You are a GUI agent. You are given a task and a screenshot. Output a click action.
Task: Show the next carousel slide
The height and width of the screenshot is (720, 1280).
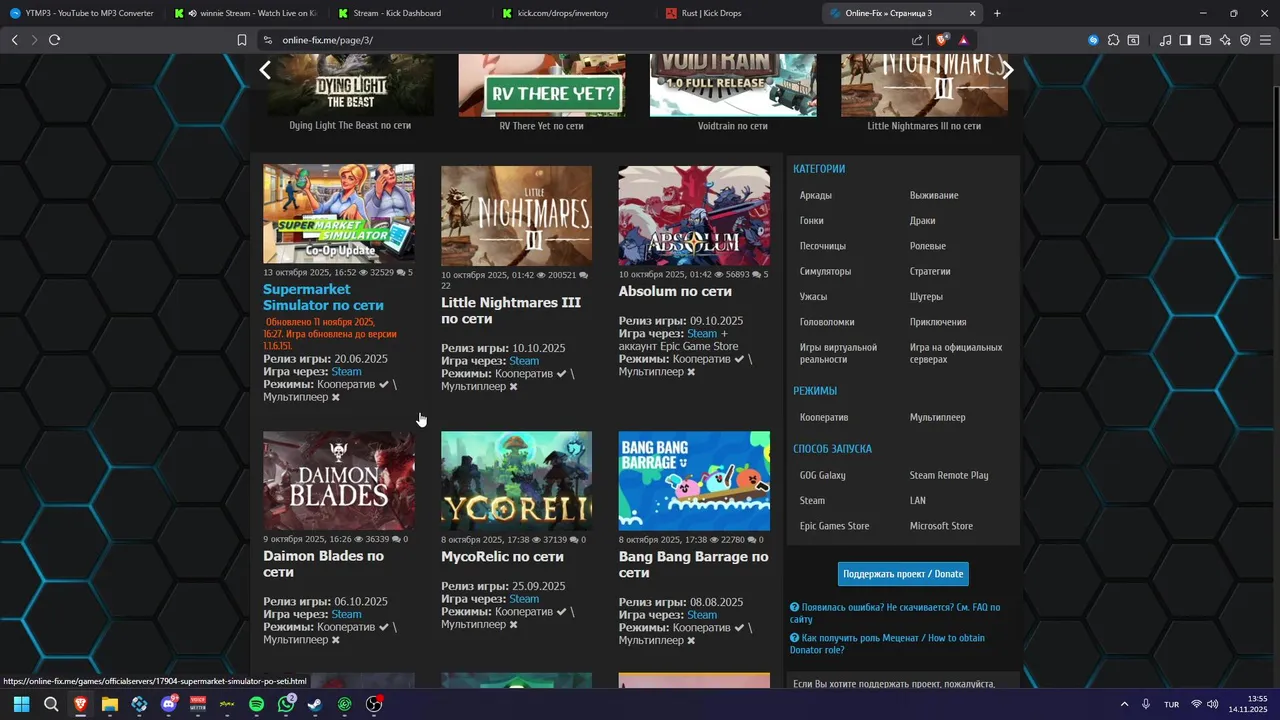tap(1008, 69)
